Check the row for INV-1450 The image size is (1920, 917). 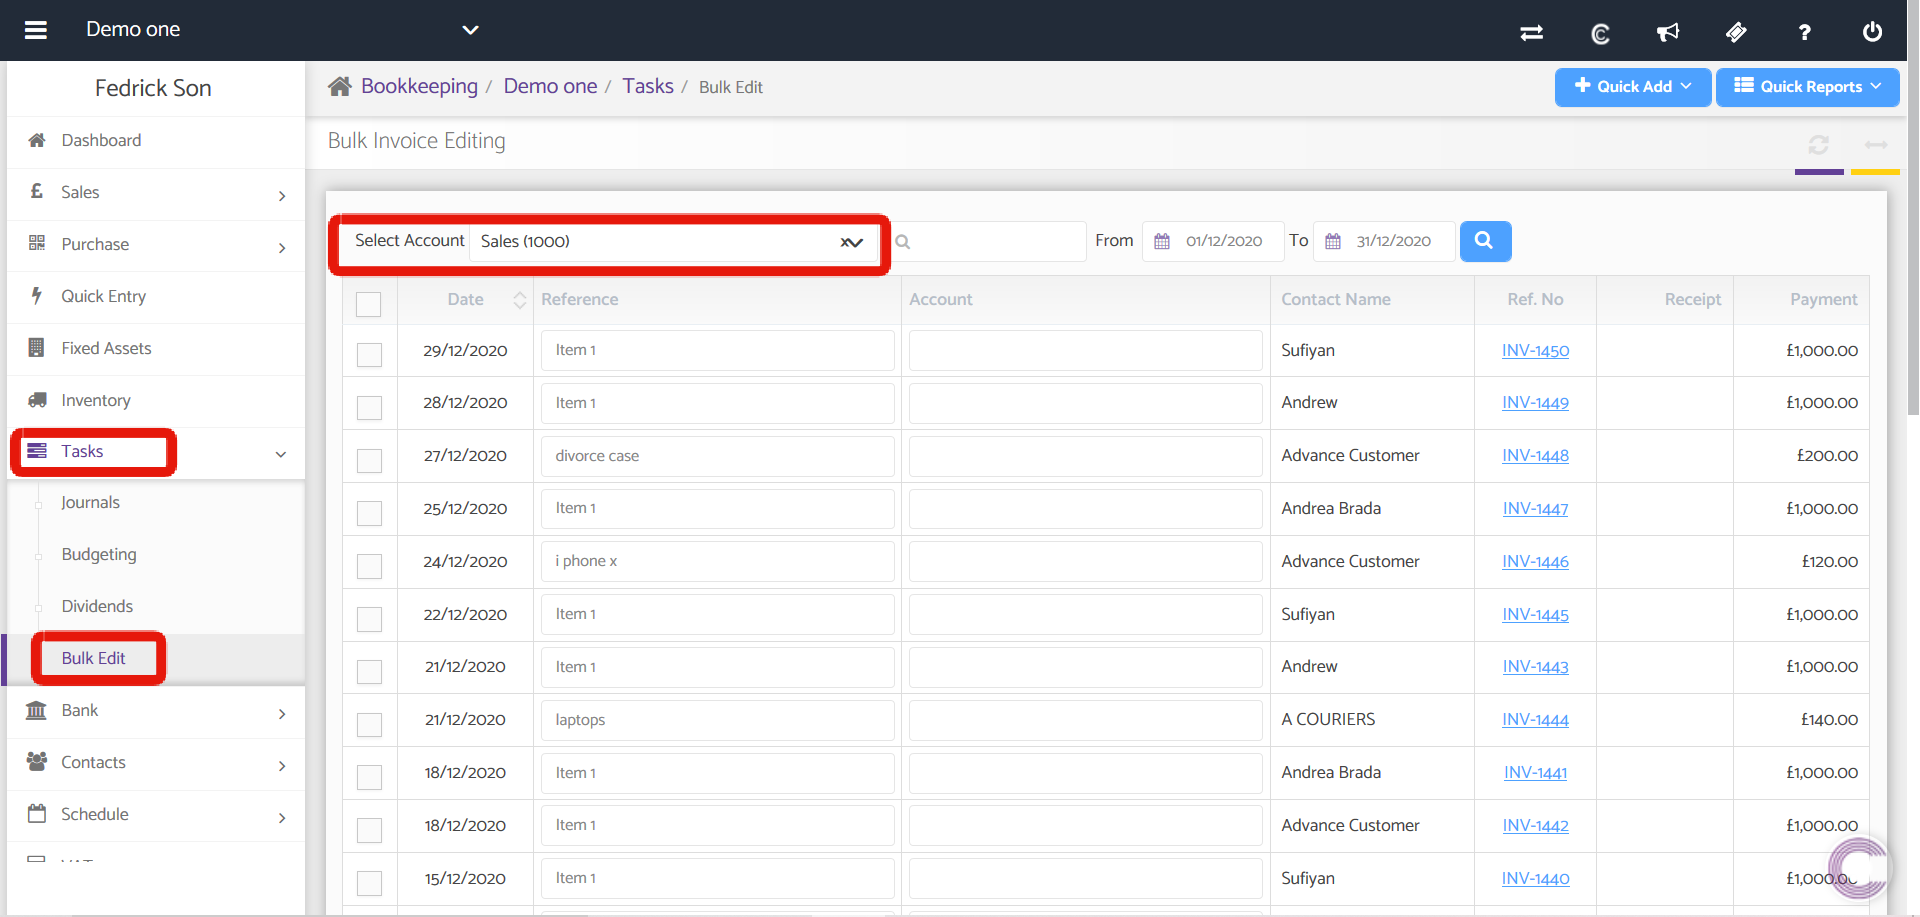coord(369,355)
